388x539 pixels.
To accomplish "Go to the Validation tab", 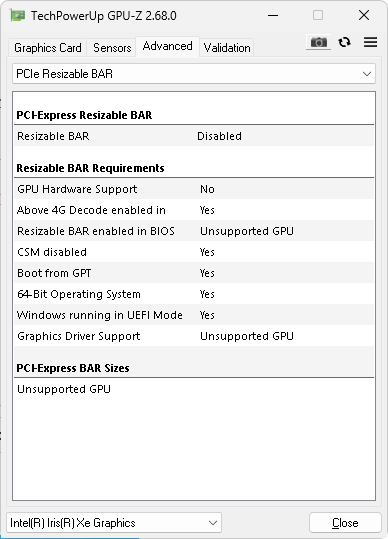I will click(227, 48).
